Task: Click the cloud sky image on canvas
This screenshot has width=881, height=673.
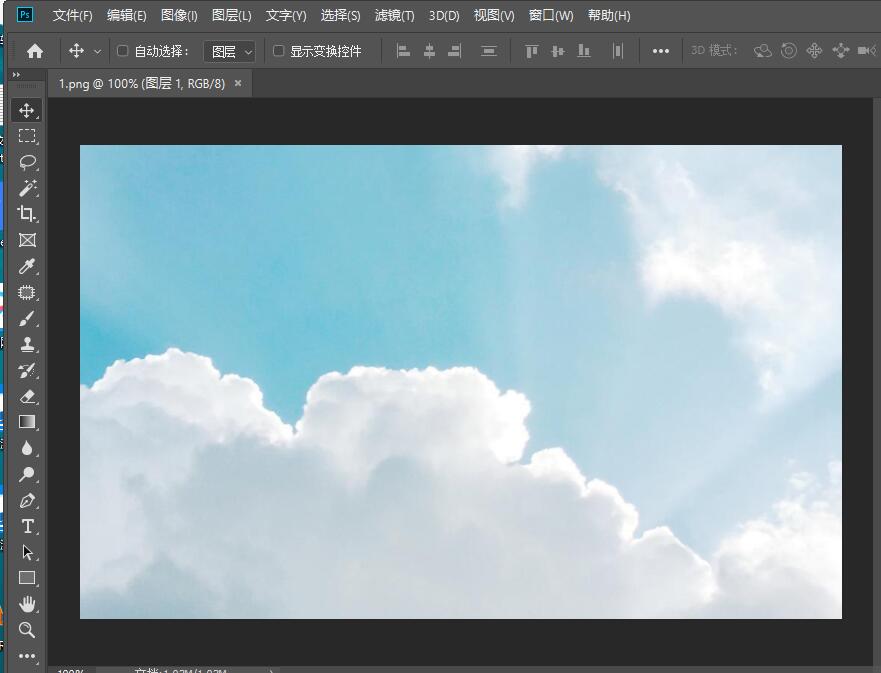Action: point(461,382)
